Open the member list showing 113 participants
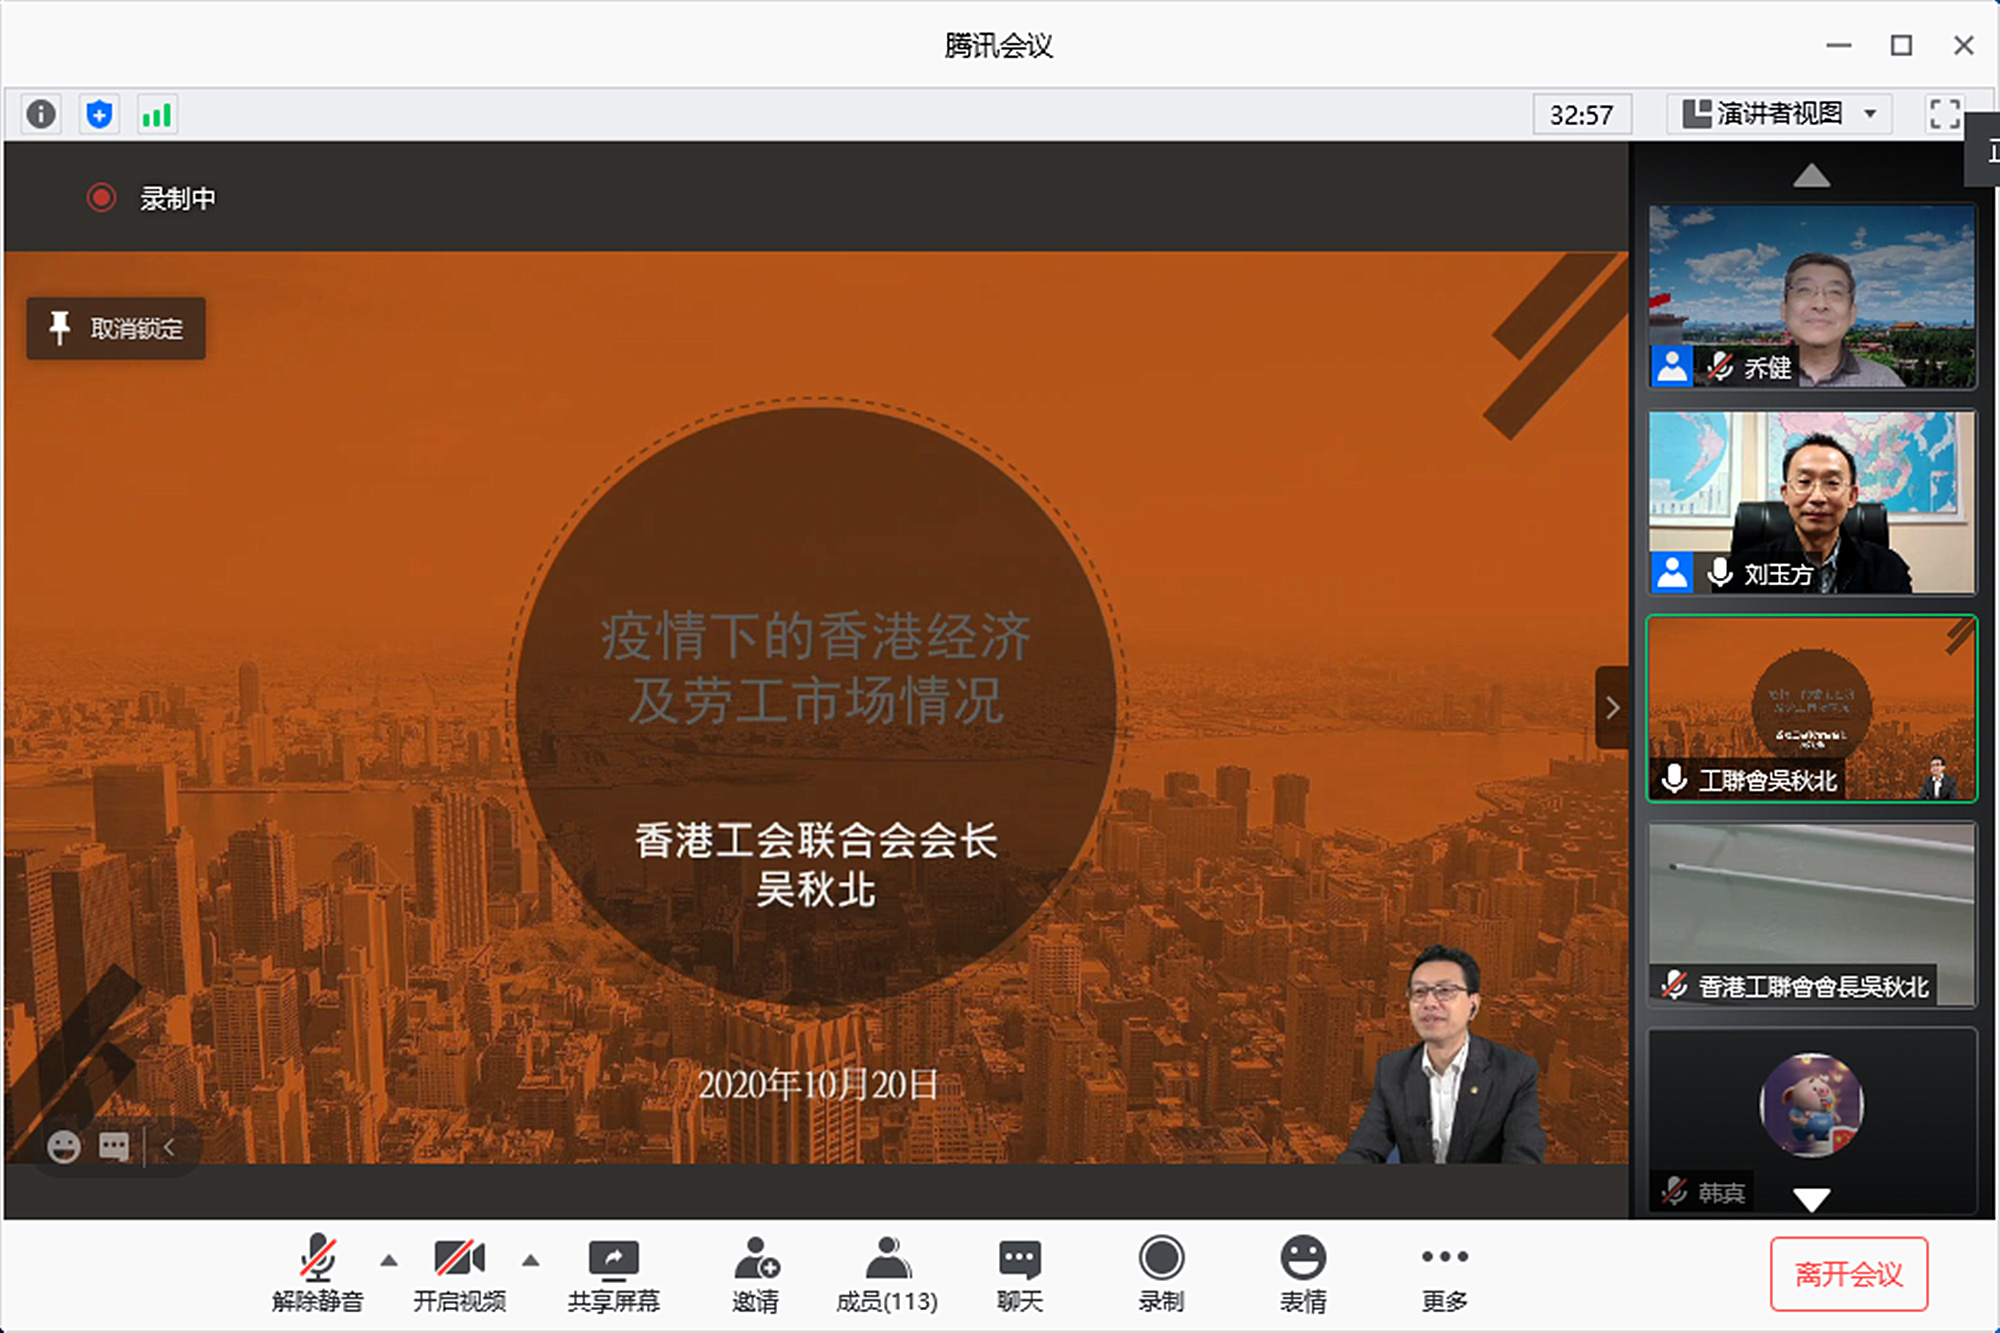Image resolution: width=2000 pixels, height=1333 pixels. click(x=886, y=1272)
